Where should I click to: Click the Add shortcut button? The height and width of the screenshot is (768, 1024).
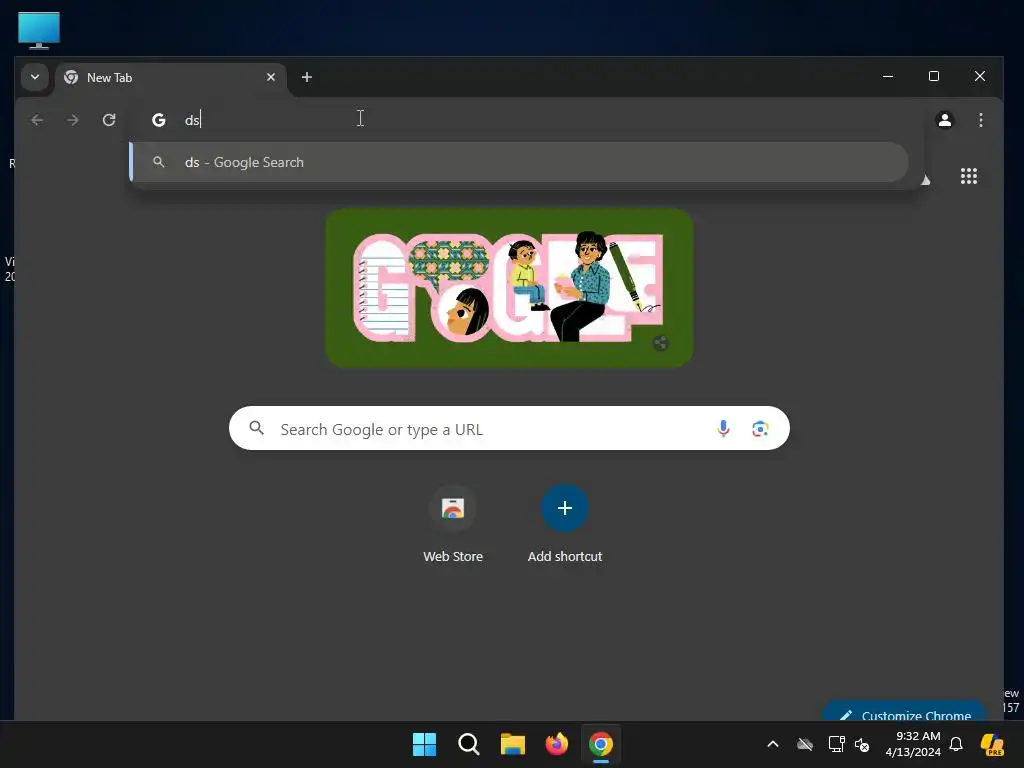(x=565, y=523)
